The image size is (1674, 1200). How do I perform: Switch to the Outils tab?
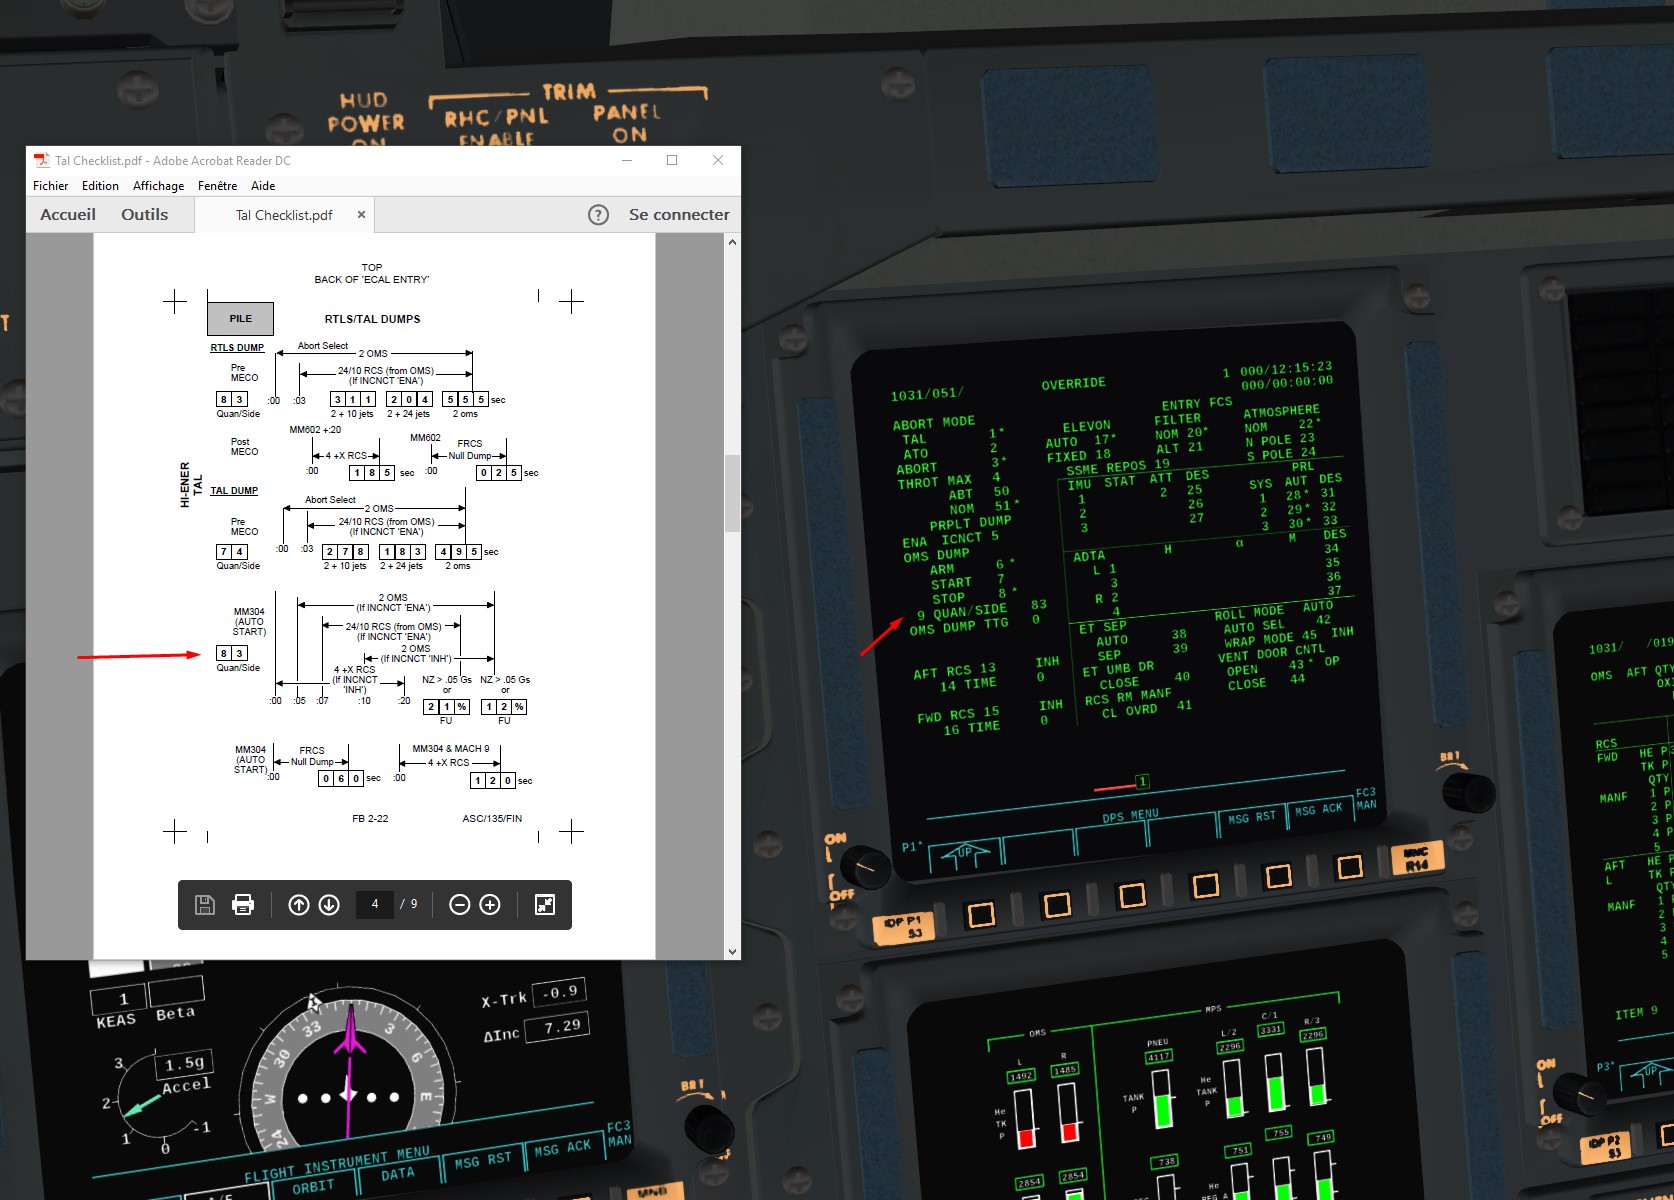tap(145, 215)
